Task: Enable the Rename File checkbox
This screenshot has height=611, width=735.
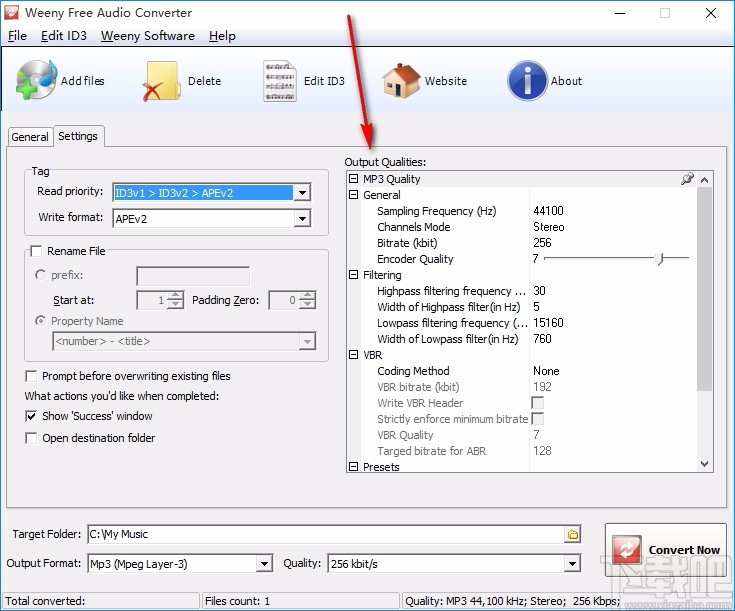Action: tap(36, 251)
